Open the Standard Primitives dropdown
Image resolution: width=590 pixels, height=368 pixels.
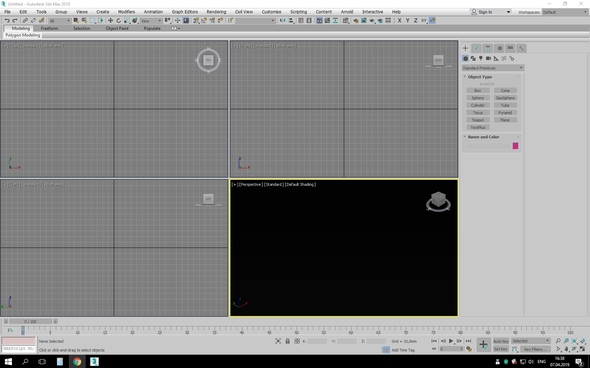tap(493, 68)
